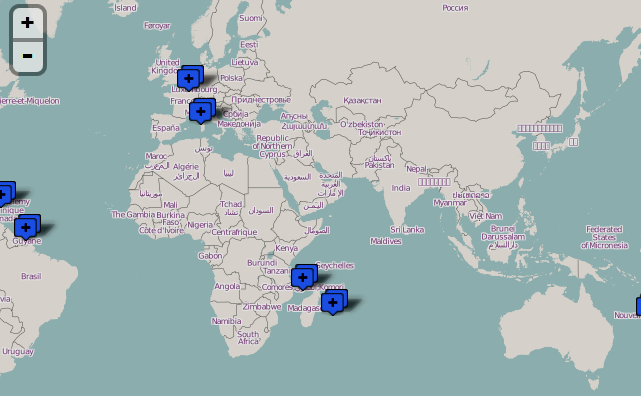The height and width of the screenshot is (396, 641).
Task: Expand the marker cluster near Comores
Action: [304, 277]
